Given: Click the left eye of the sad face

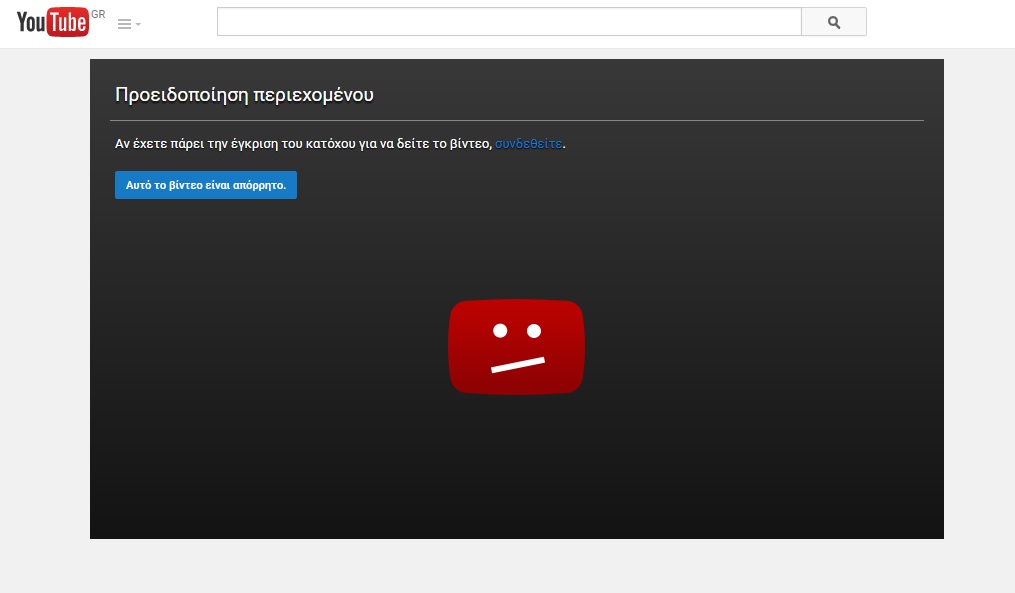Looking at the screenshot, I should click(x=498, y=330).
